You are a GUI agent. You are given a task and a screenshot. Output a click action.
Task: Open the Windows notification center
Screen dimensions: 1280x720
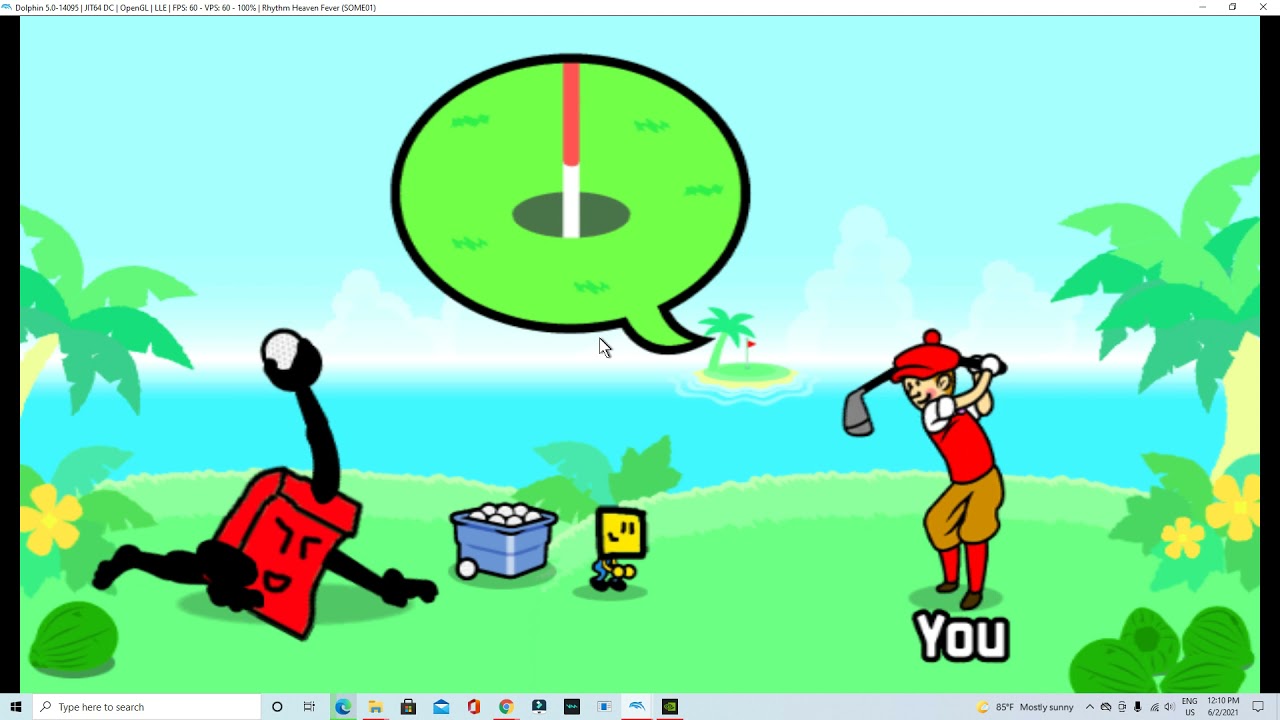pyautogui.click(x=1259, y=707)
